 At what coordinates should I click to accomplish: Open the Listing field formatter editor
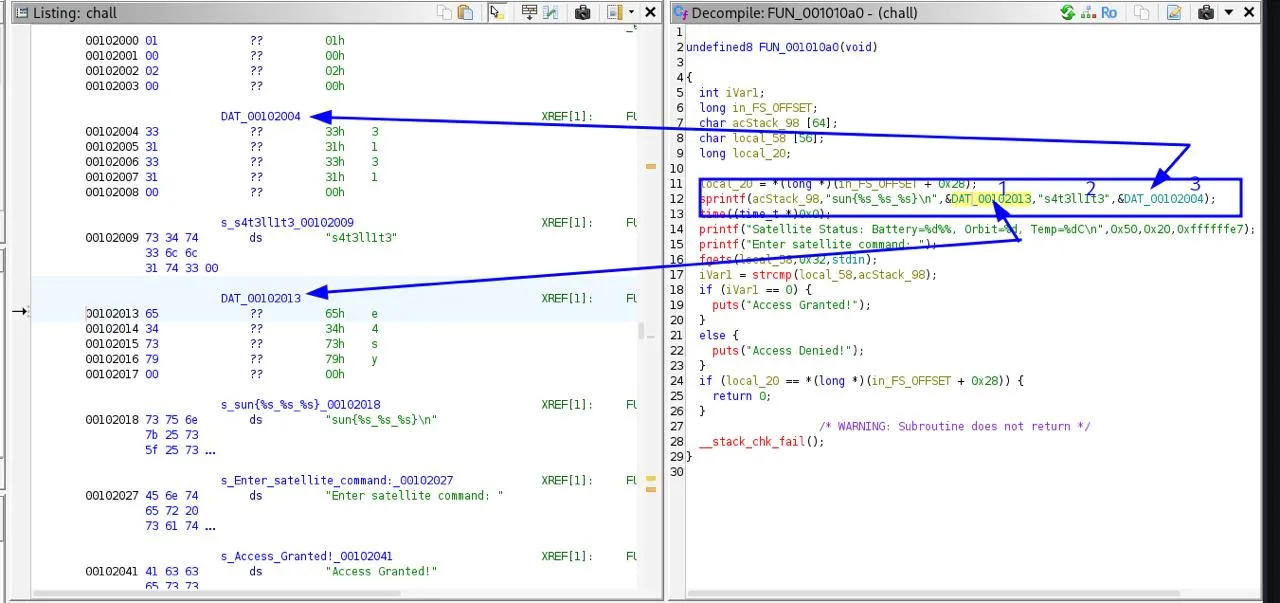pos(528,13)
